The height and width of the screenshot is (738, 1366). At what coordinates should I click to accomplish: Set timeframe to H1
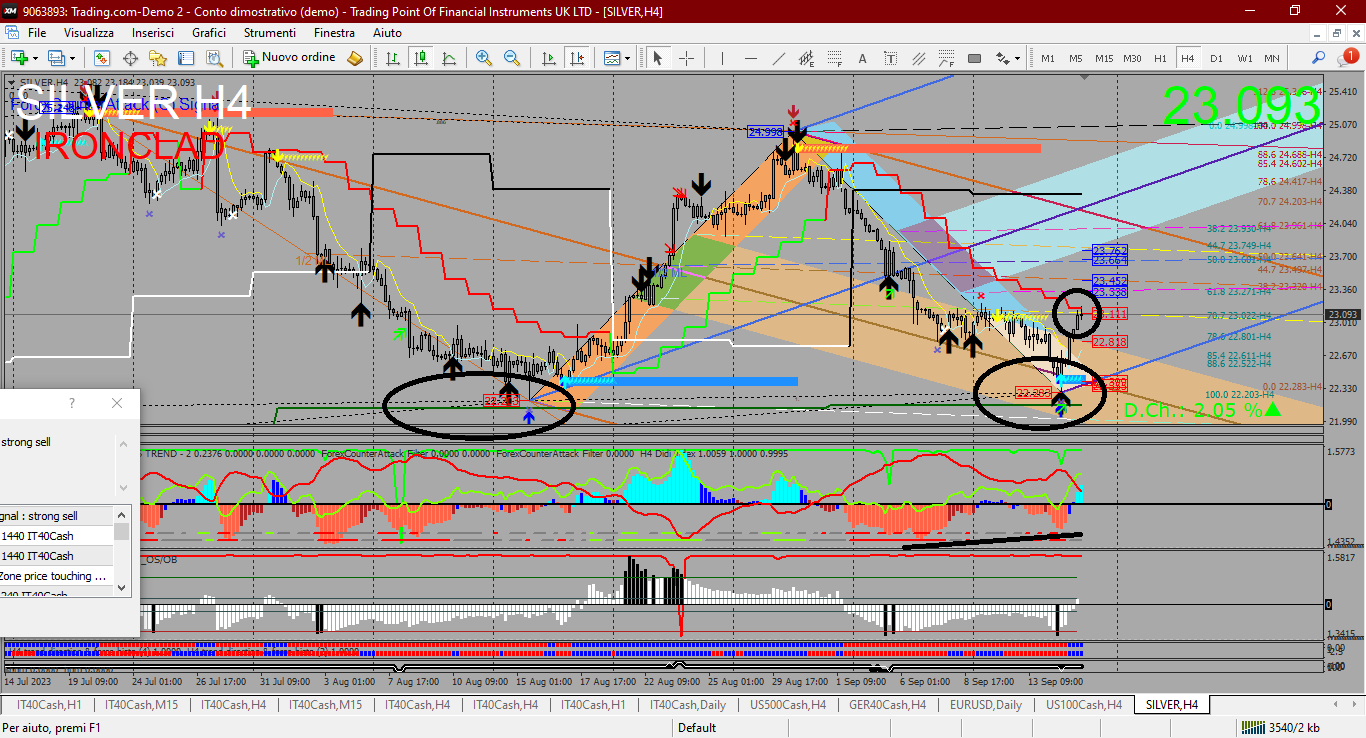1160,58
